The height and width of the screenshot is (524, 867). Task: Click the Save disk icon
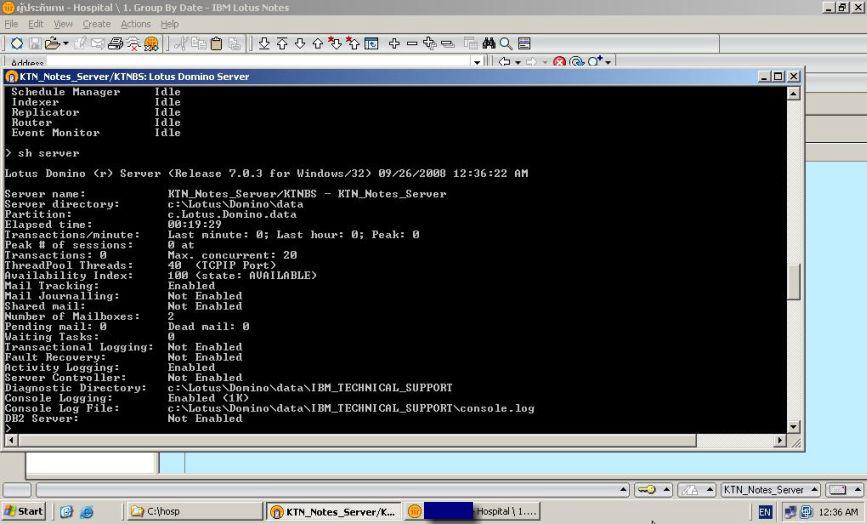coord(35,43)
